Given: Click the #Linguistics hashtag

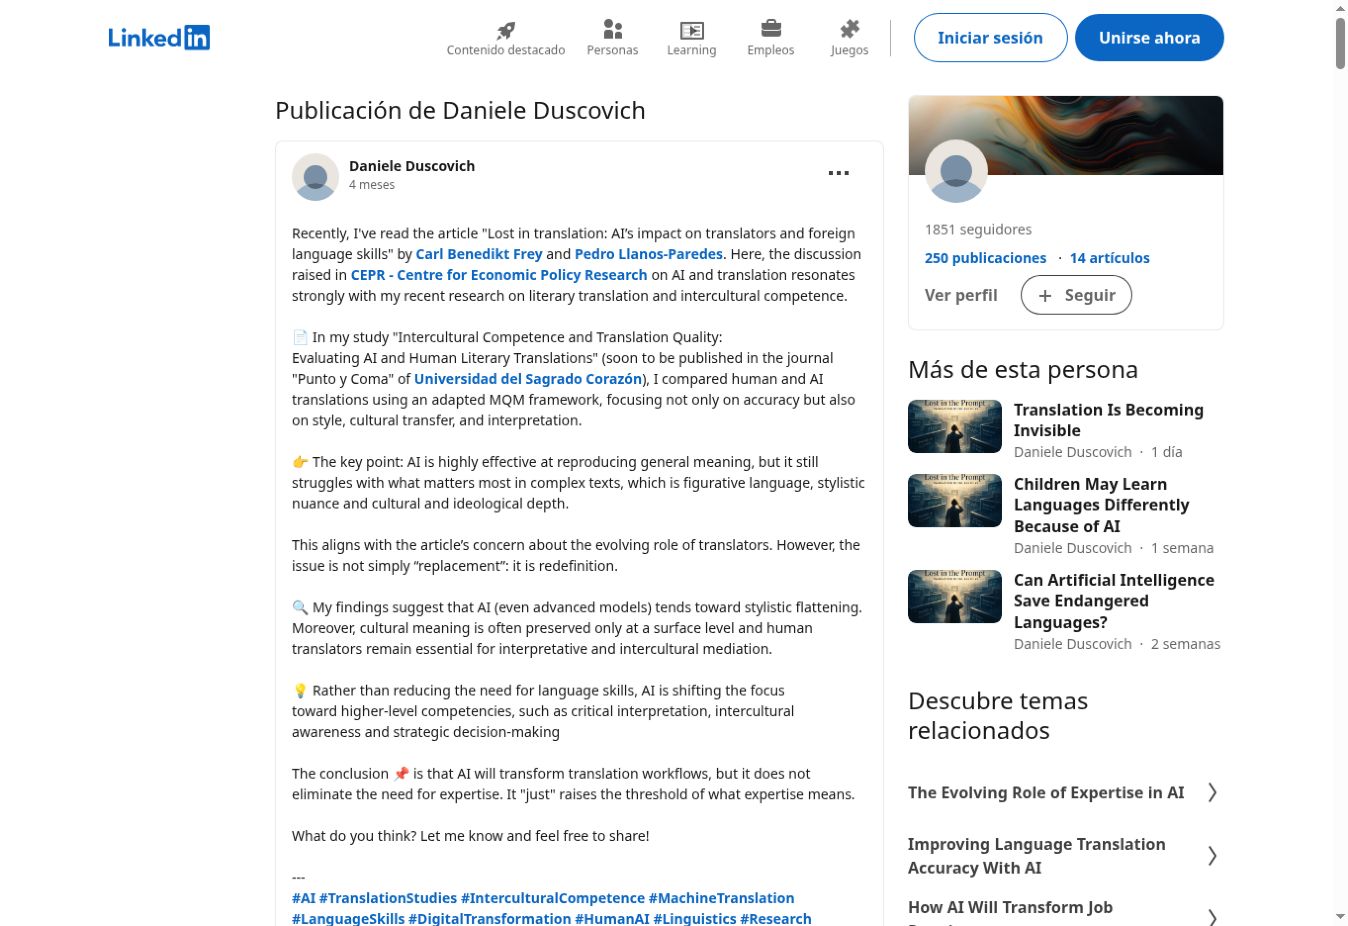Looking at the screenshot, I should tap(695, 918).
